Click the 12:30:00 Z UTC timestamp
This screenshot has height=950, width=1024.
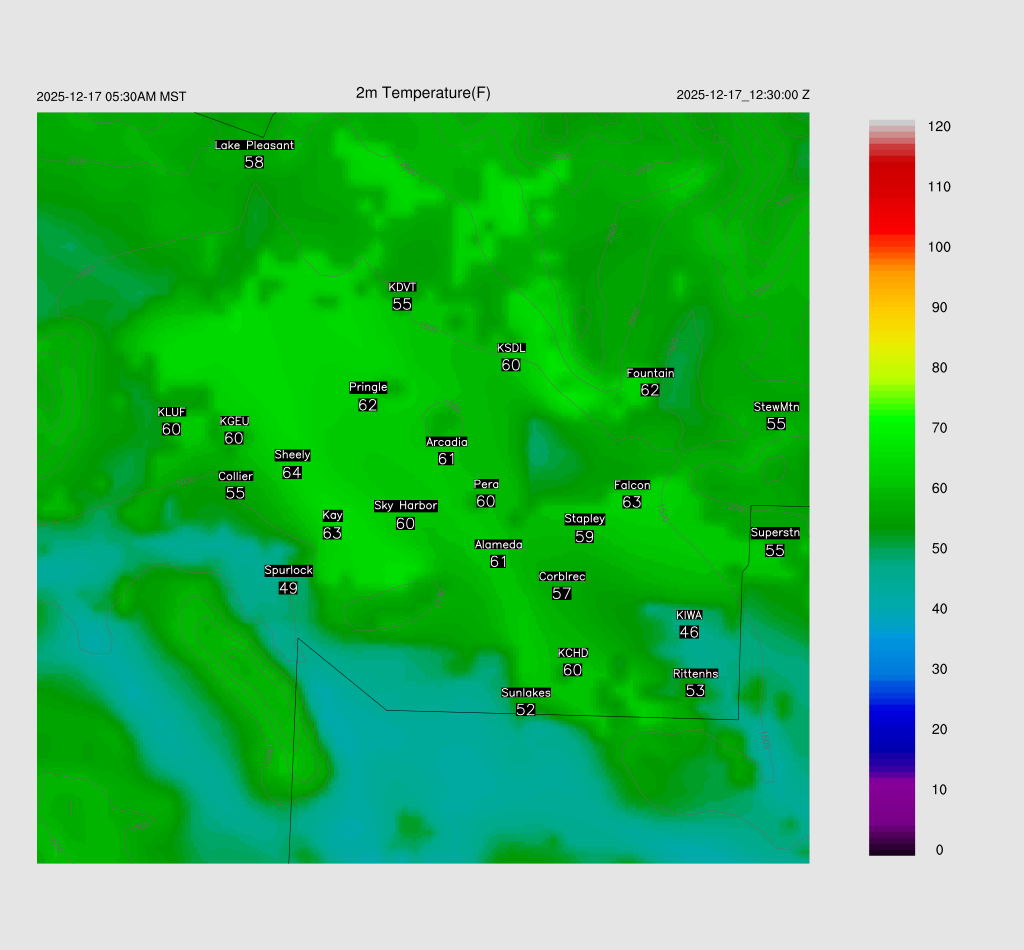pos(743,95)
